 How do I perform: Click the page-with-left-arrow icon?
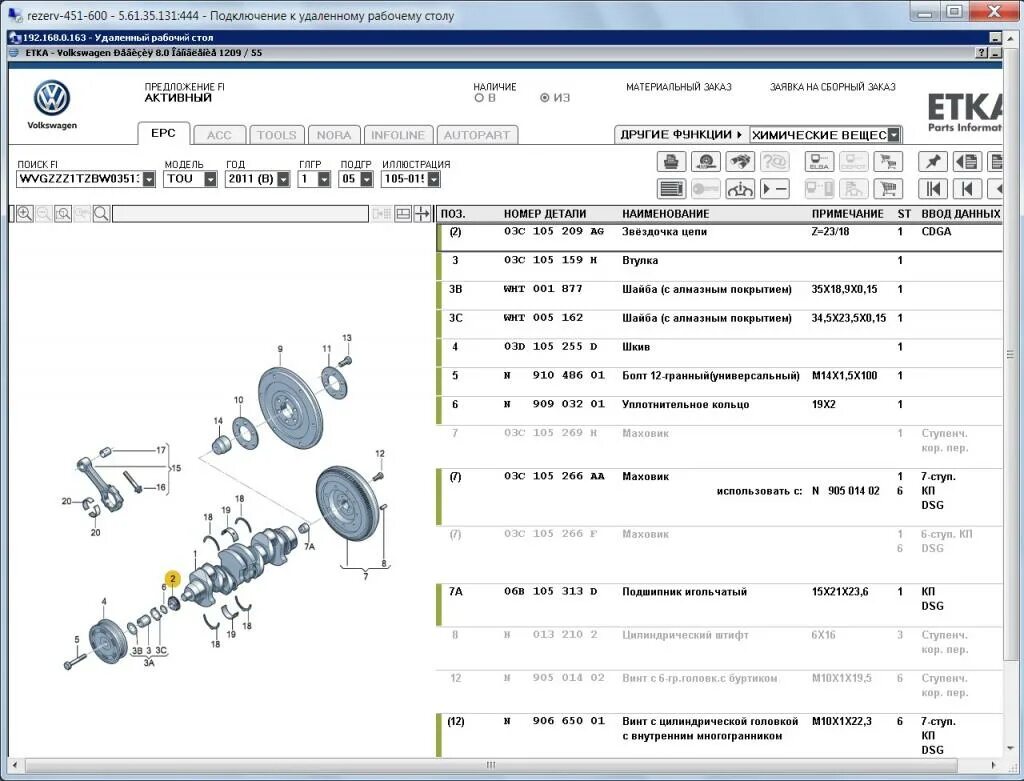967,161
